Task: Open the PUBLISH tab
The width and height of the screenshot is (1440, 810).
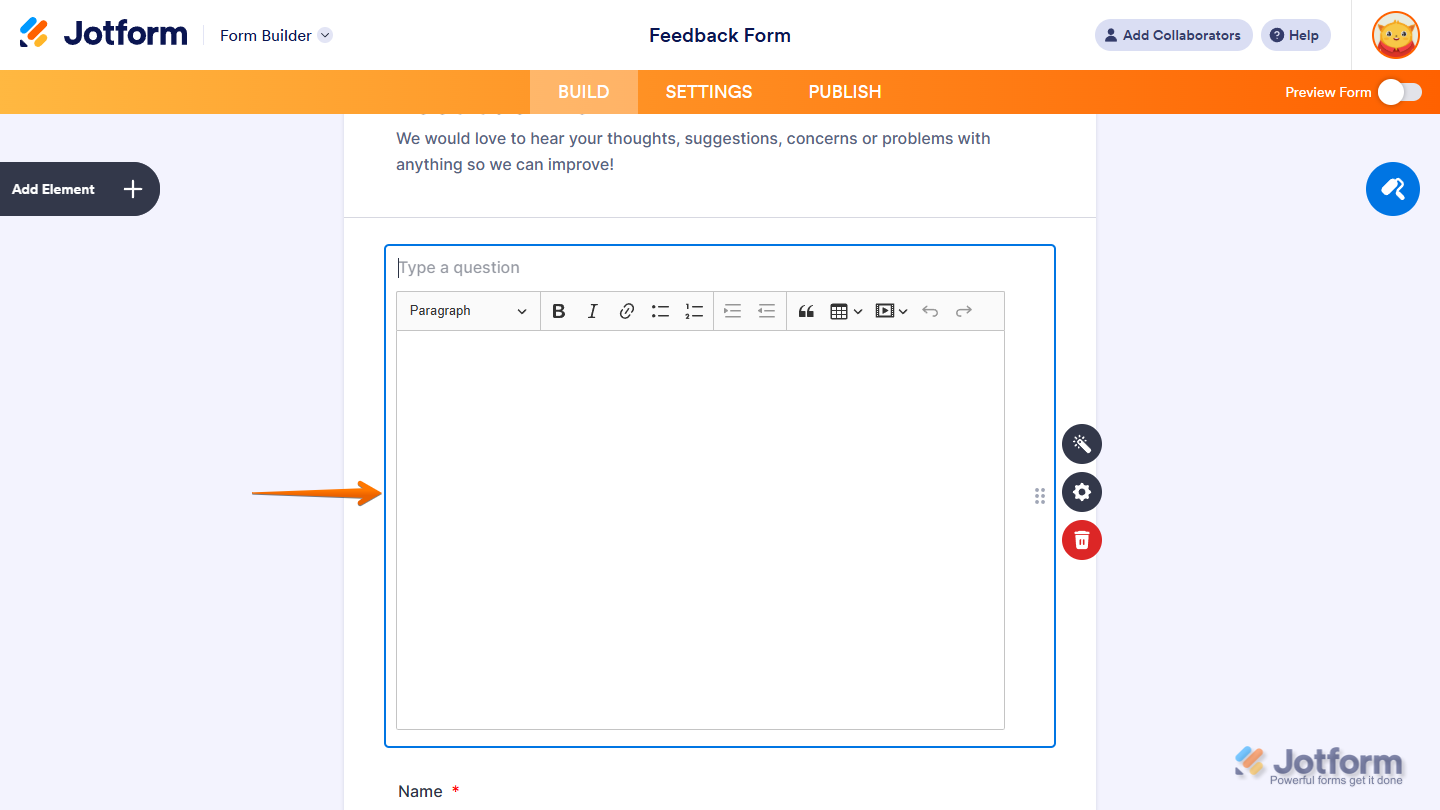Action: tap(844, 91)
